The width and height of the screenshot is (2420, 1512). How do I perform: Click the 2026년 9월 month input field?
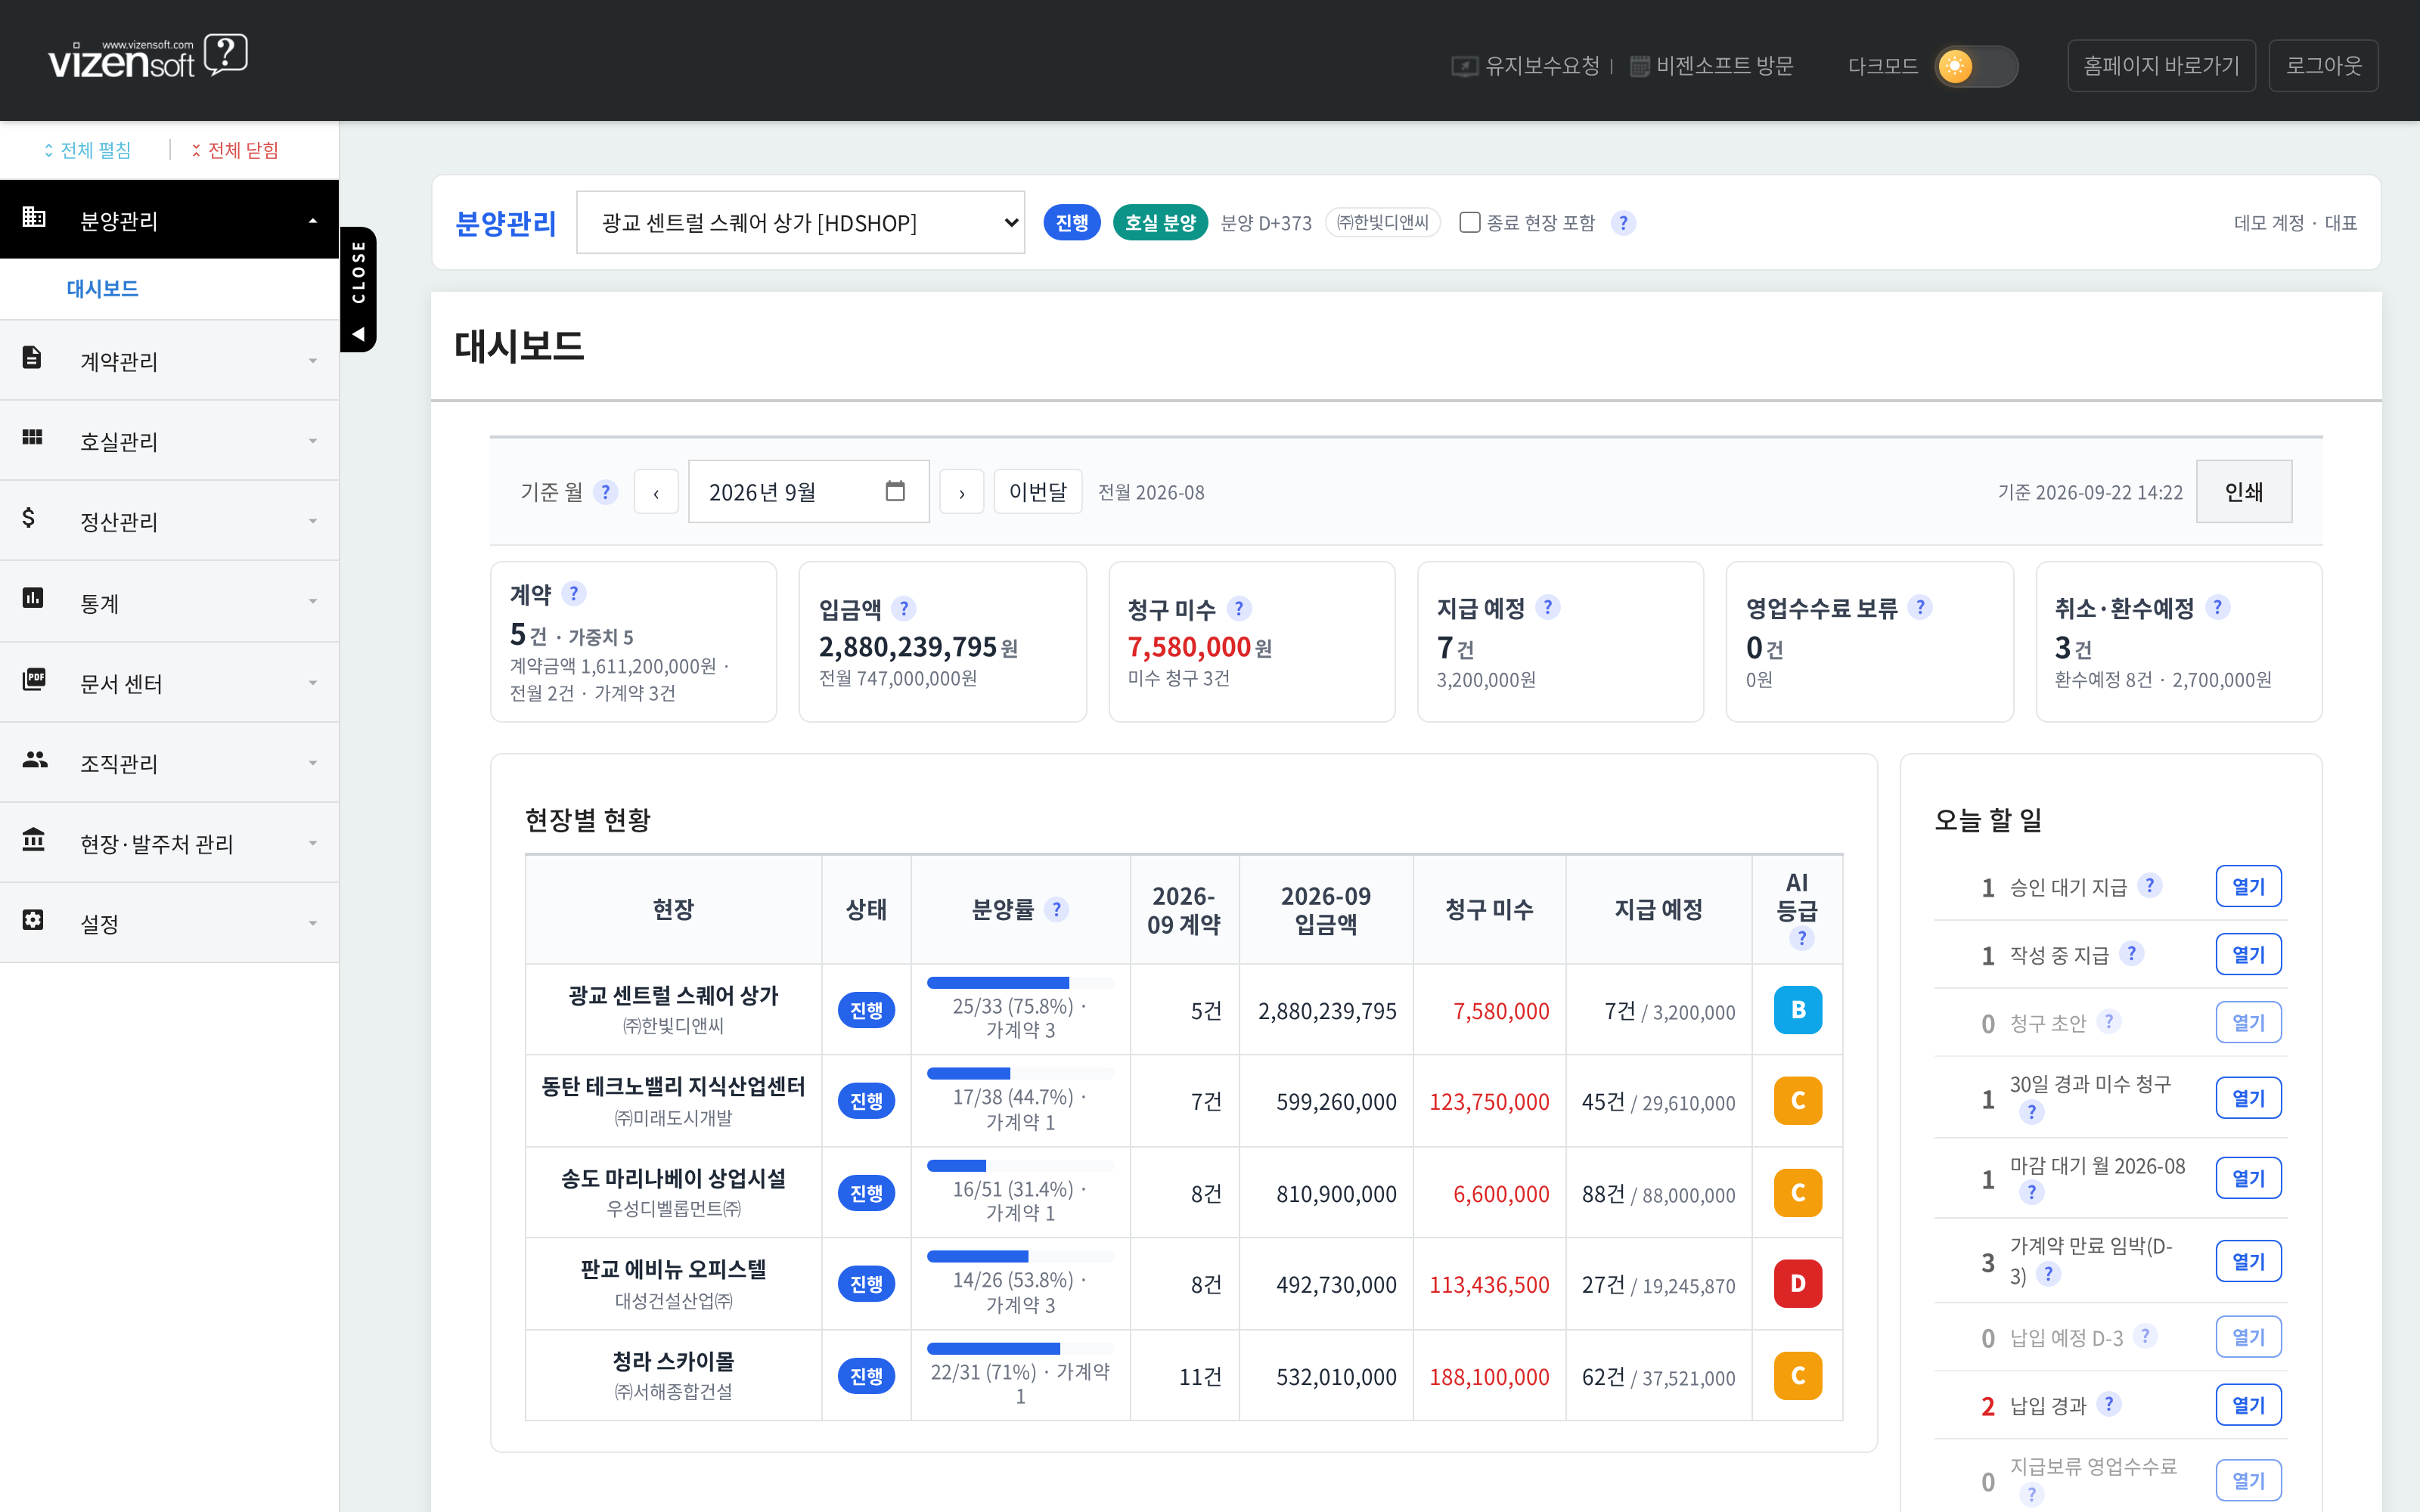[808, 491]
